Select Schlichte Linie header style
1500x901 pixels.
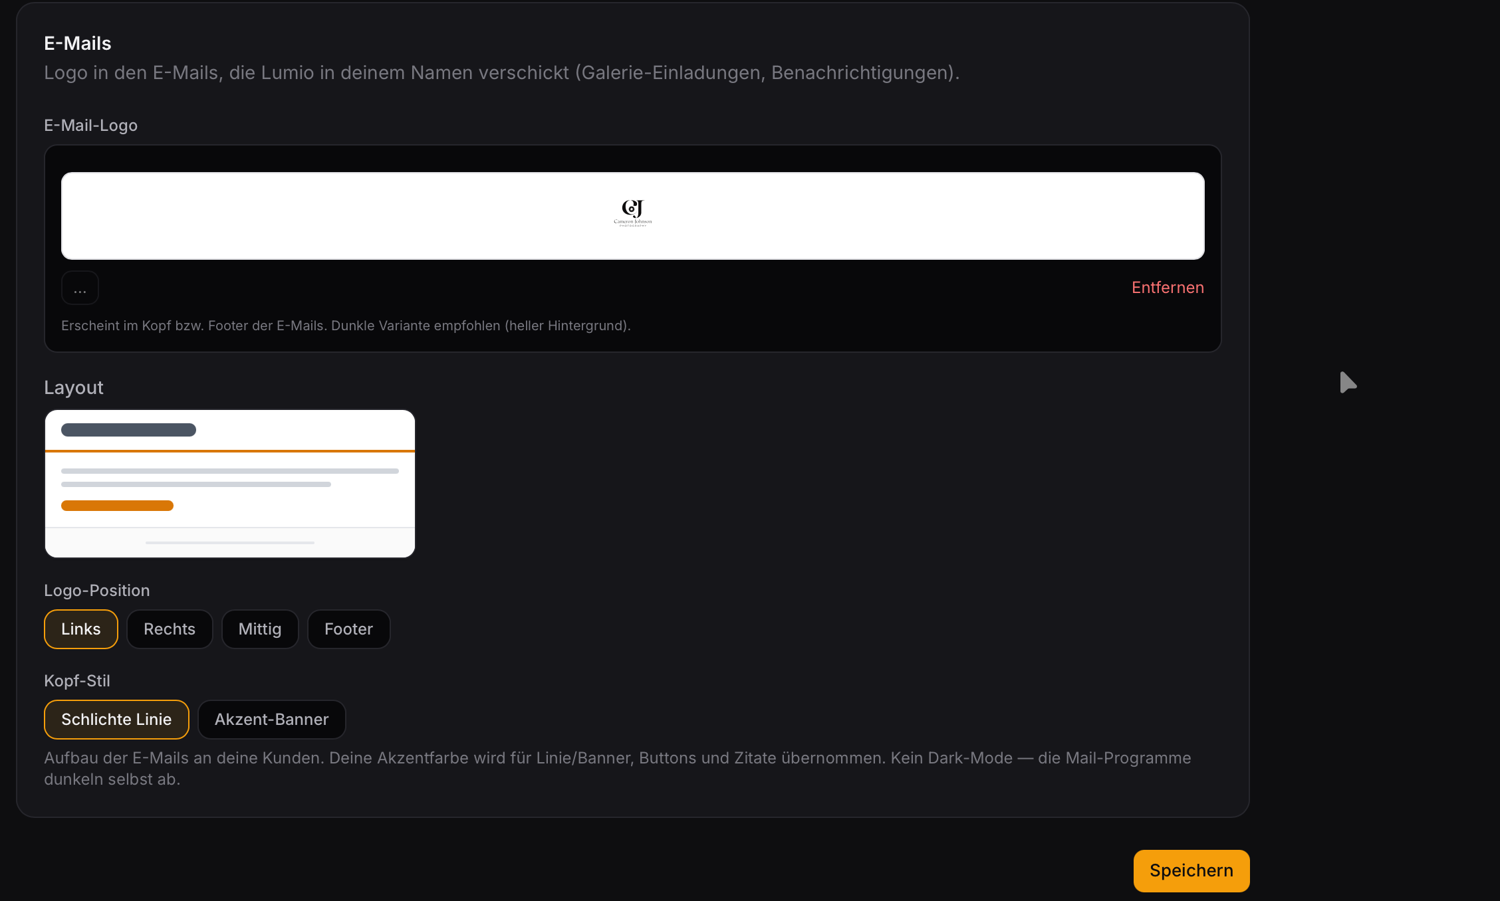point(116,719)
